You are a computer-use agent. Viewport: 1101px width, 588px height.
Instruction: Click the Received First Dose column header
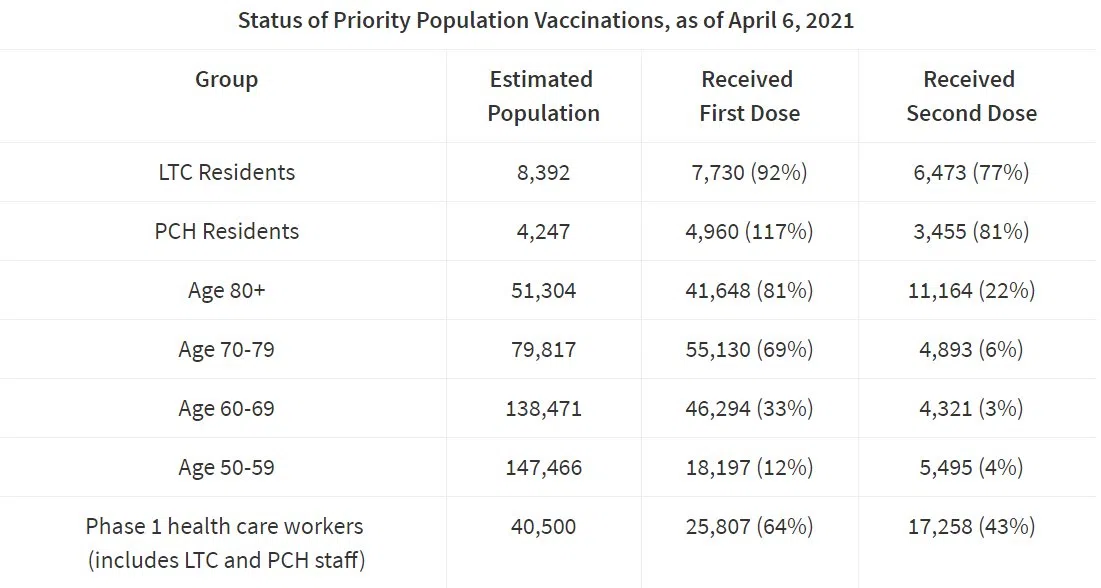(x=749, y=96)
